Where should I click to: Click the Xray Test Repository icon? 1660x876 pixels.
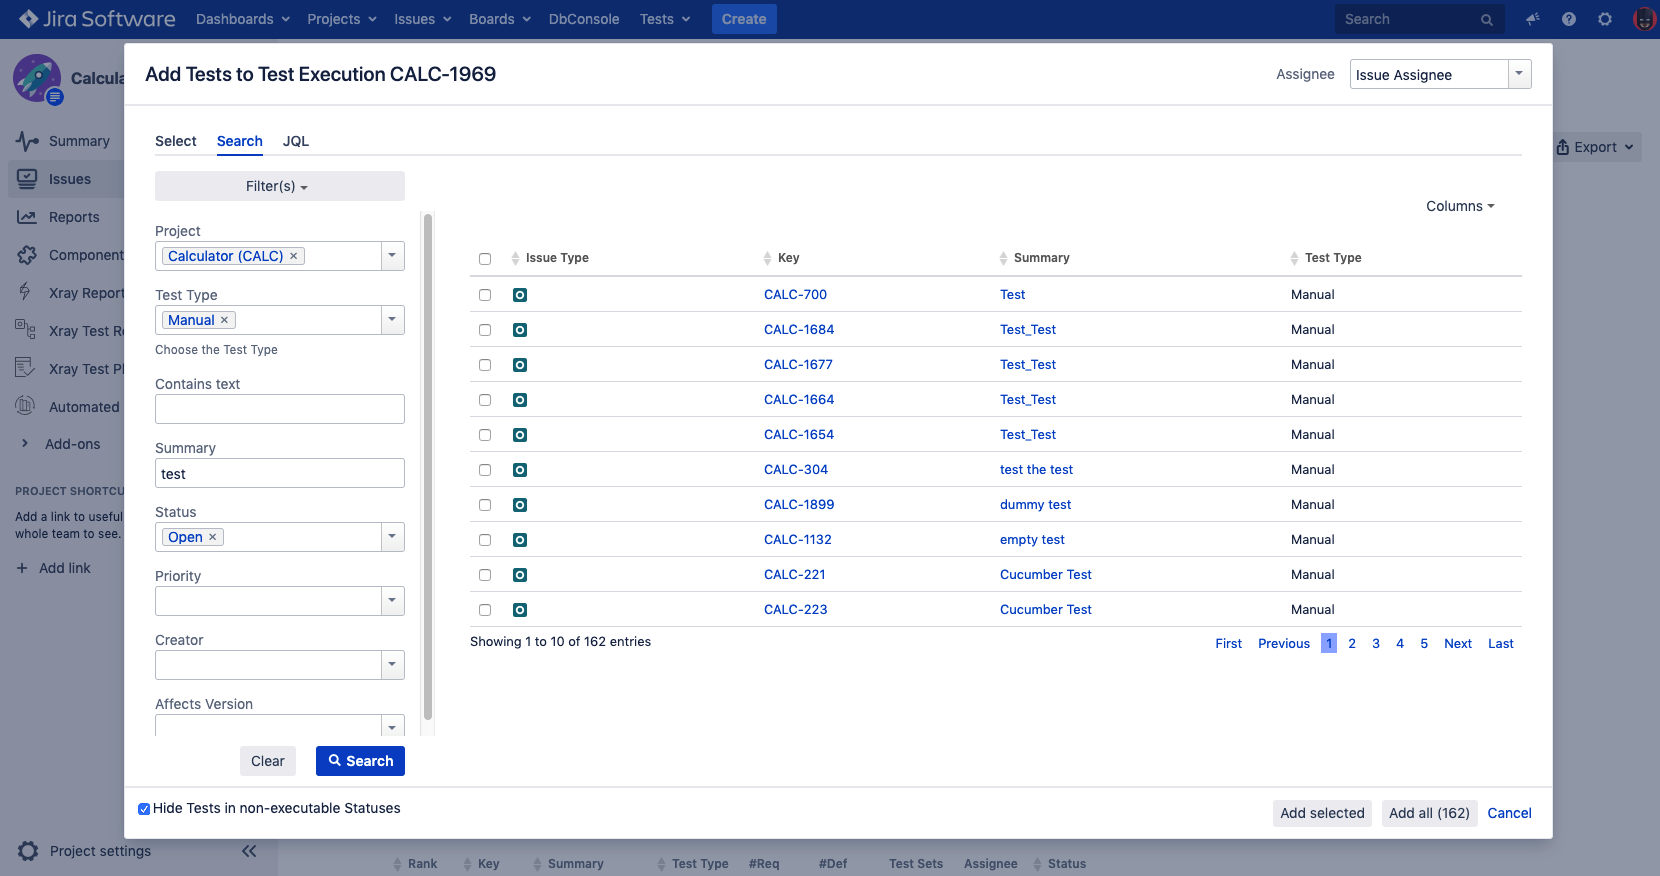point(25,328)
